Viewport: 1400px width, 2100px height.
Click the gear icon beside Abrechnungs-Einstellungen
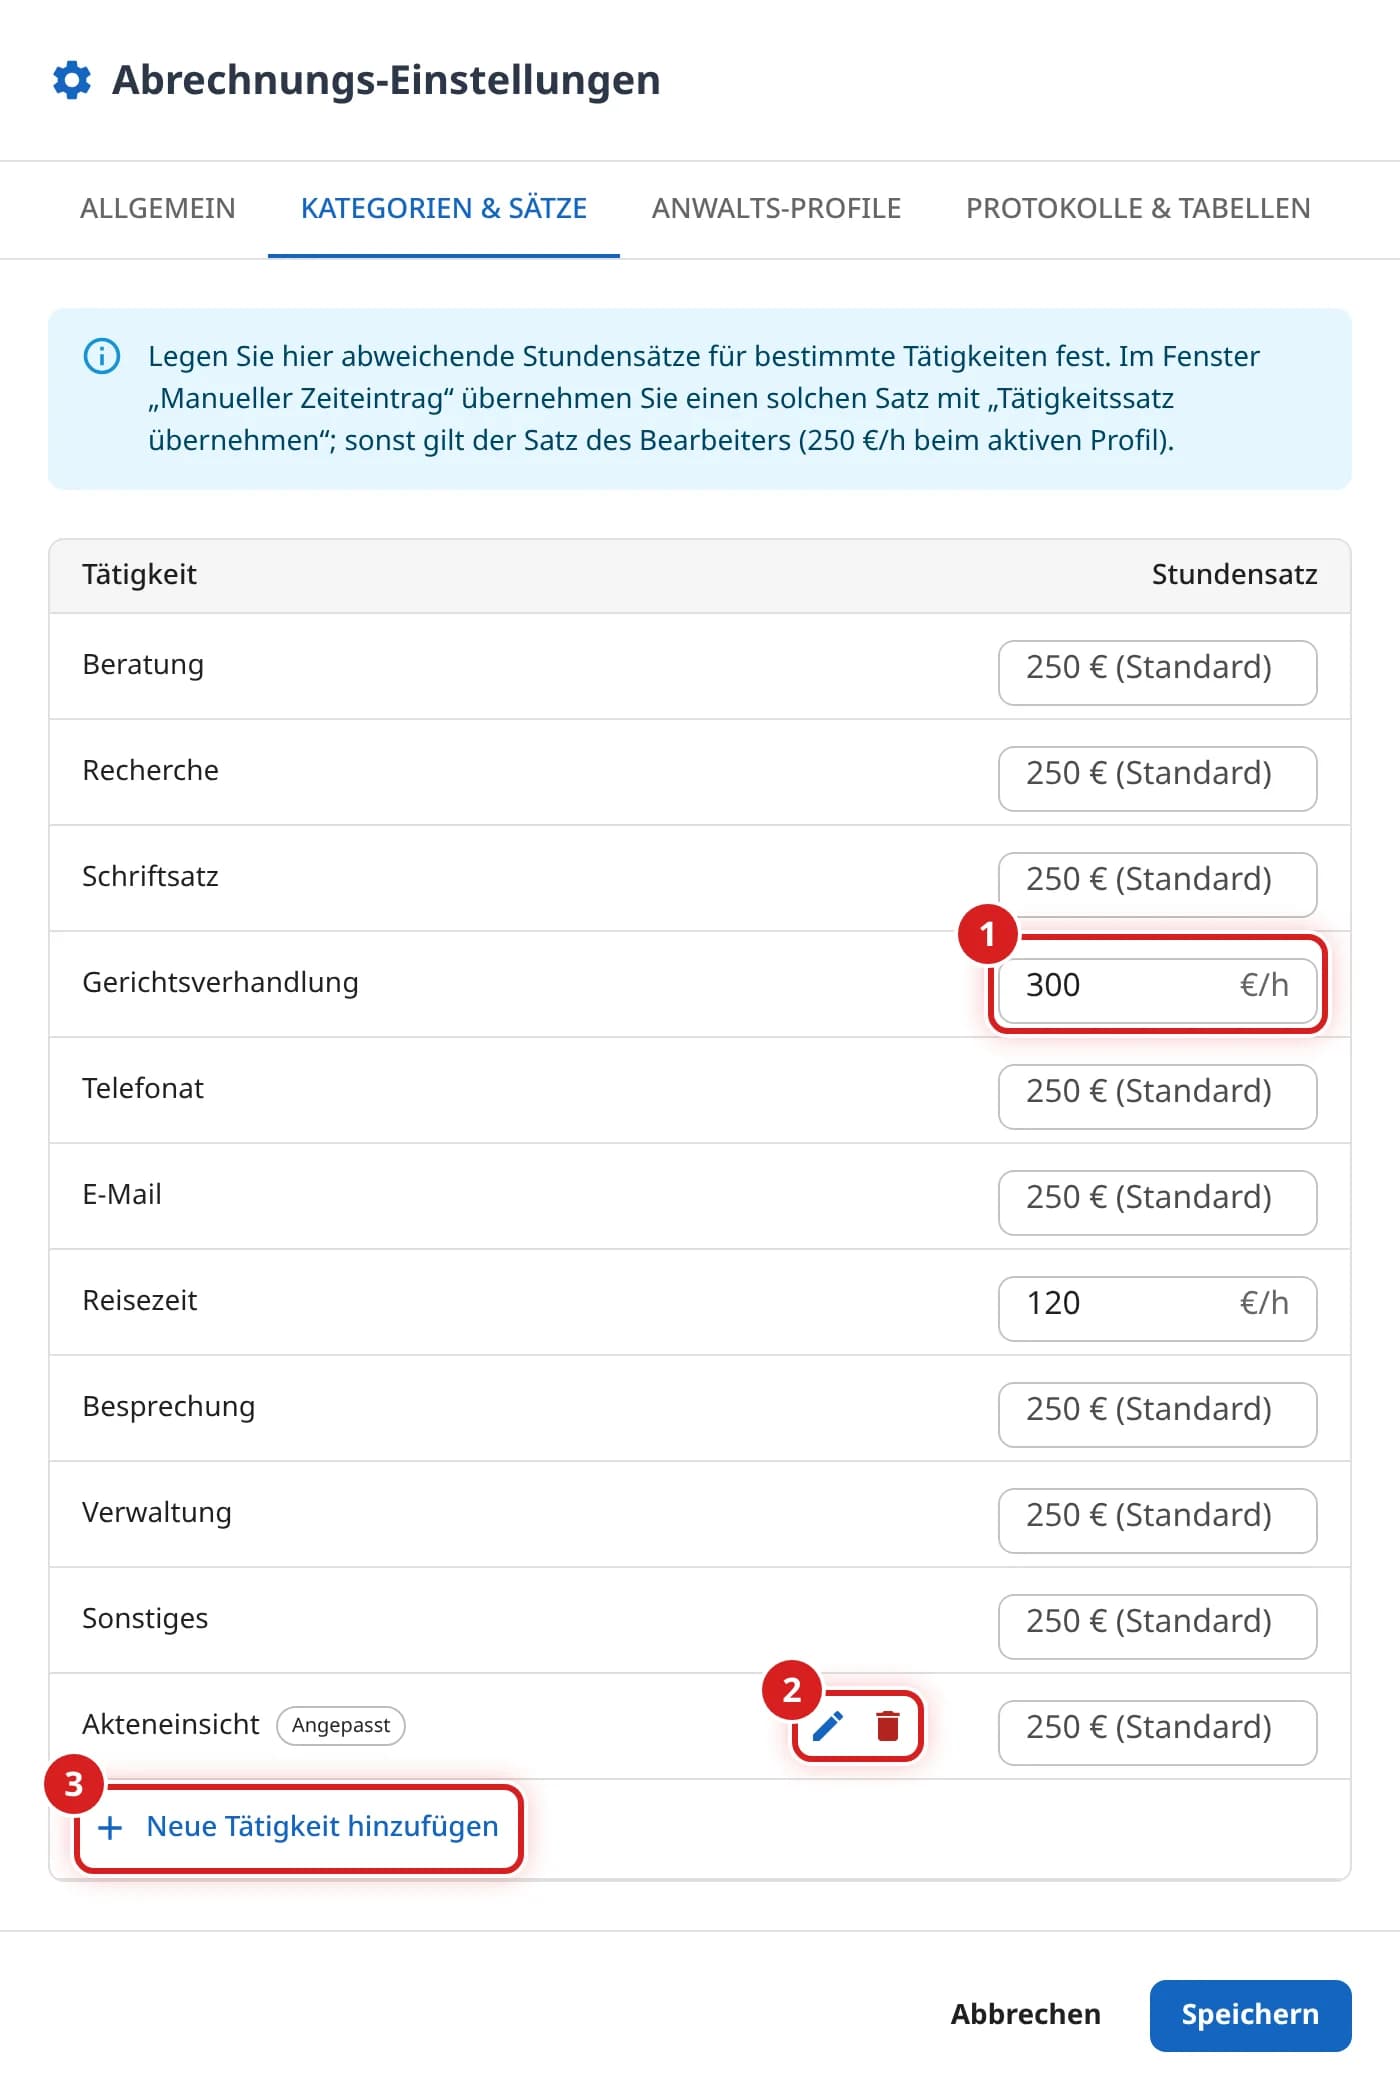coord(72,80)
